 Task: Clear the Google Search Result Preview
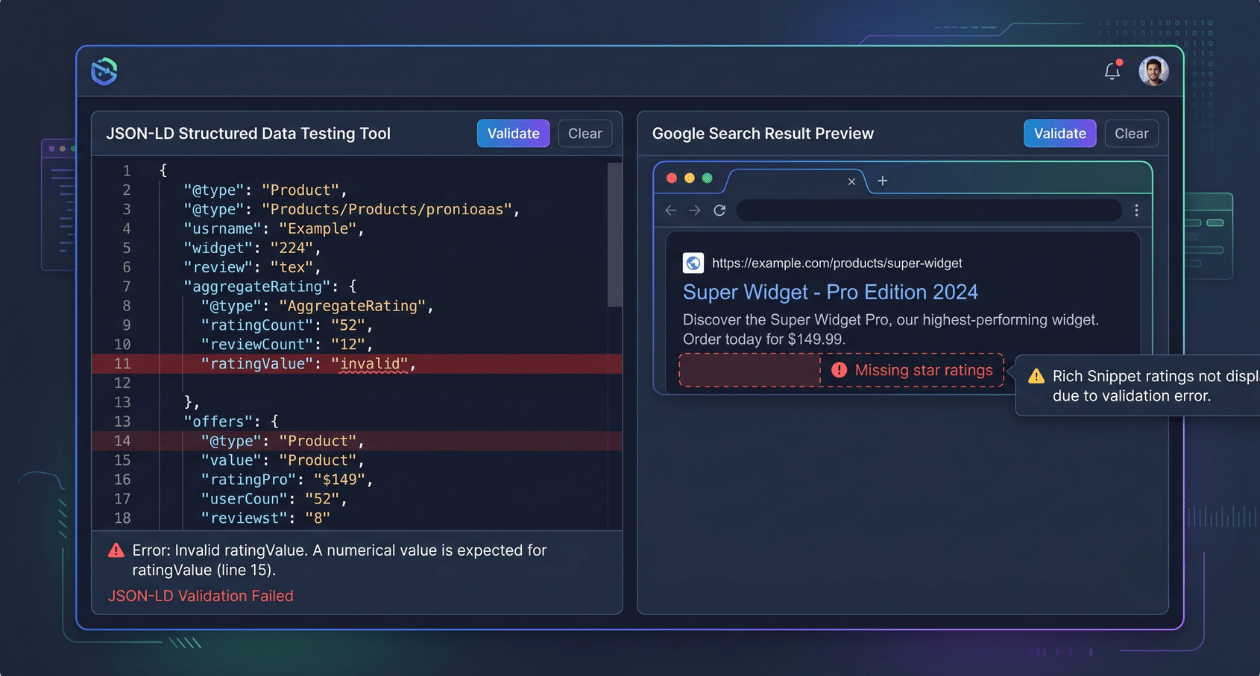tap(1131, 133)
